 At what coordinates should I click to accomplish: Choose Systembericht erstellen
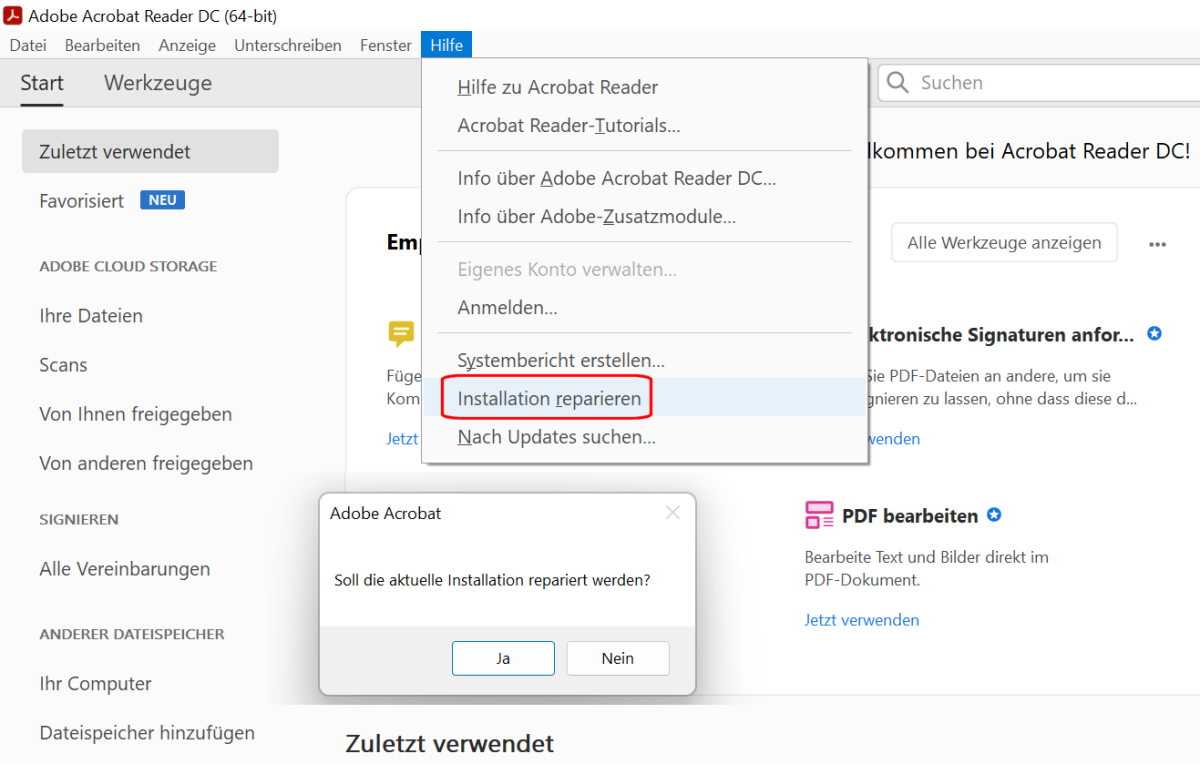pyautogui.click(x=645, y=360)
